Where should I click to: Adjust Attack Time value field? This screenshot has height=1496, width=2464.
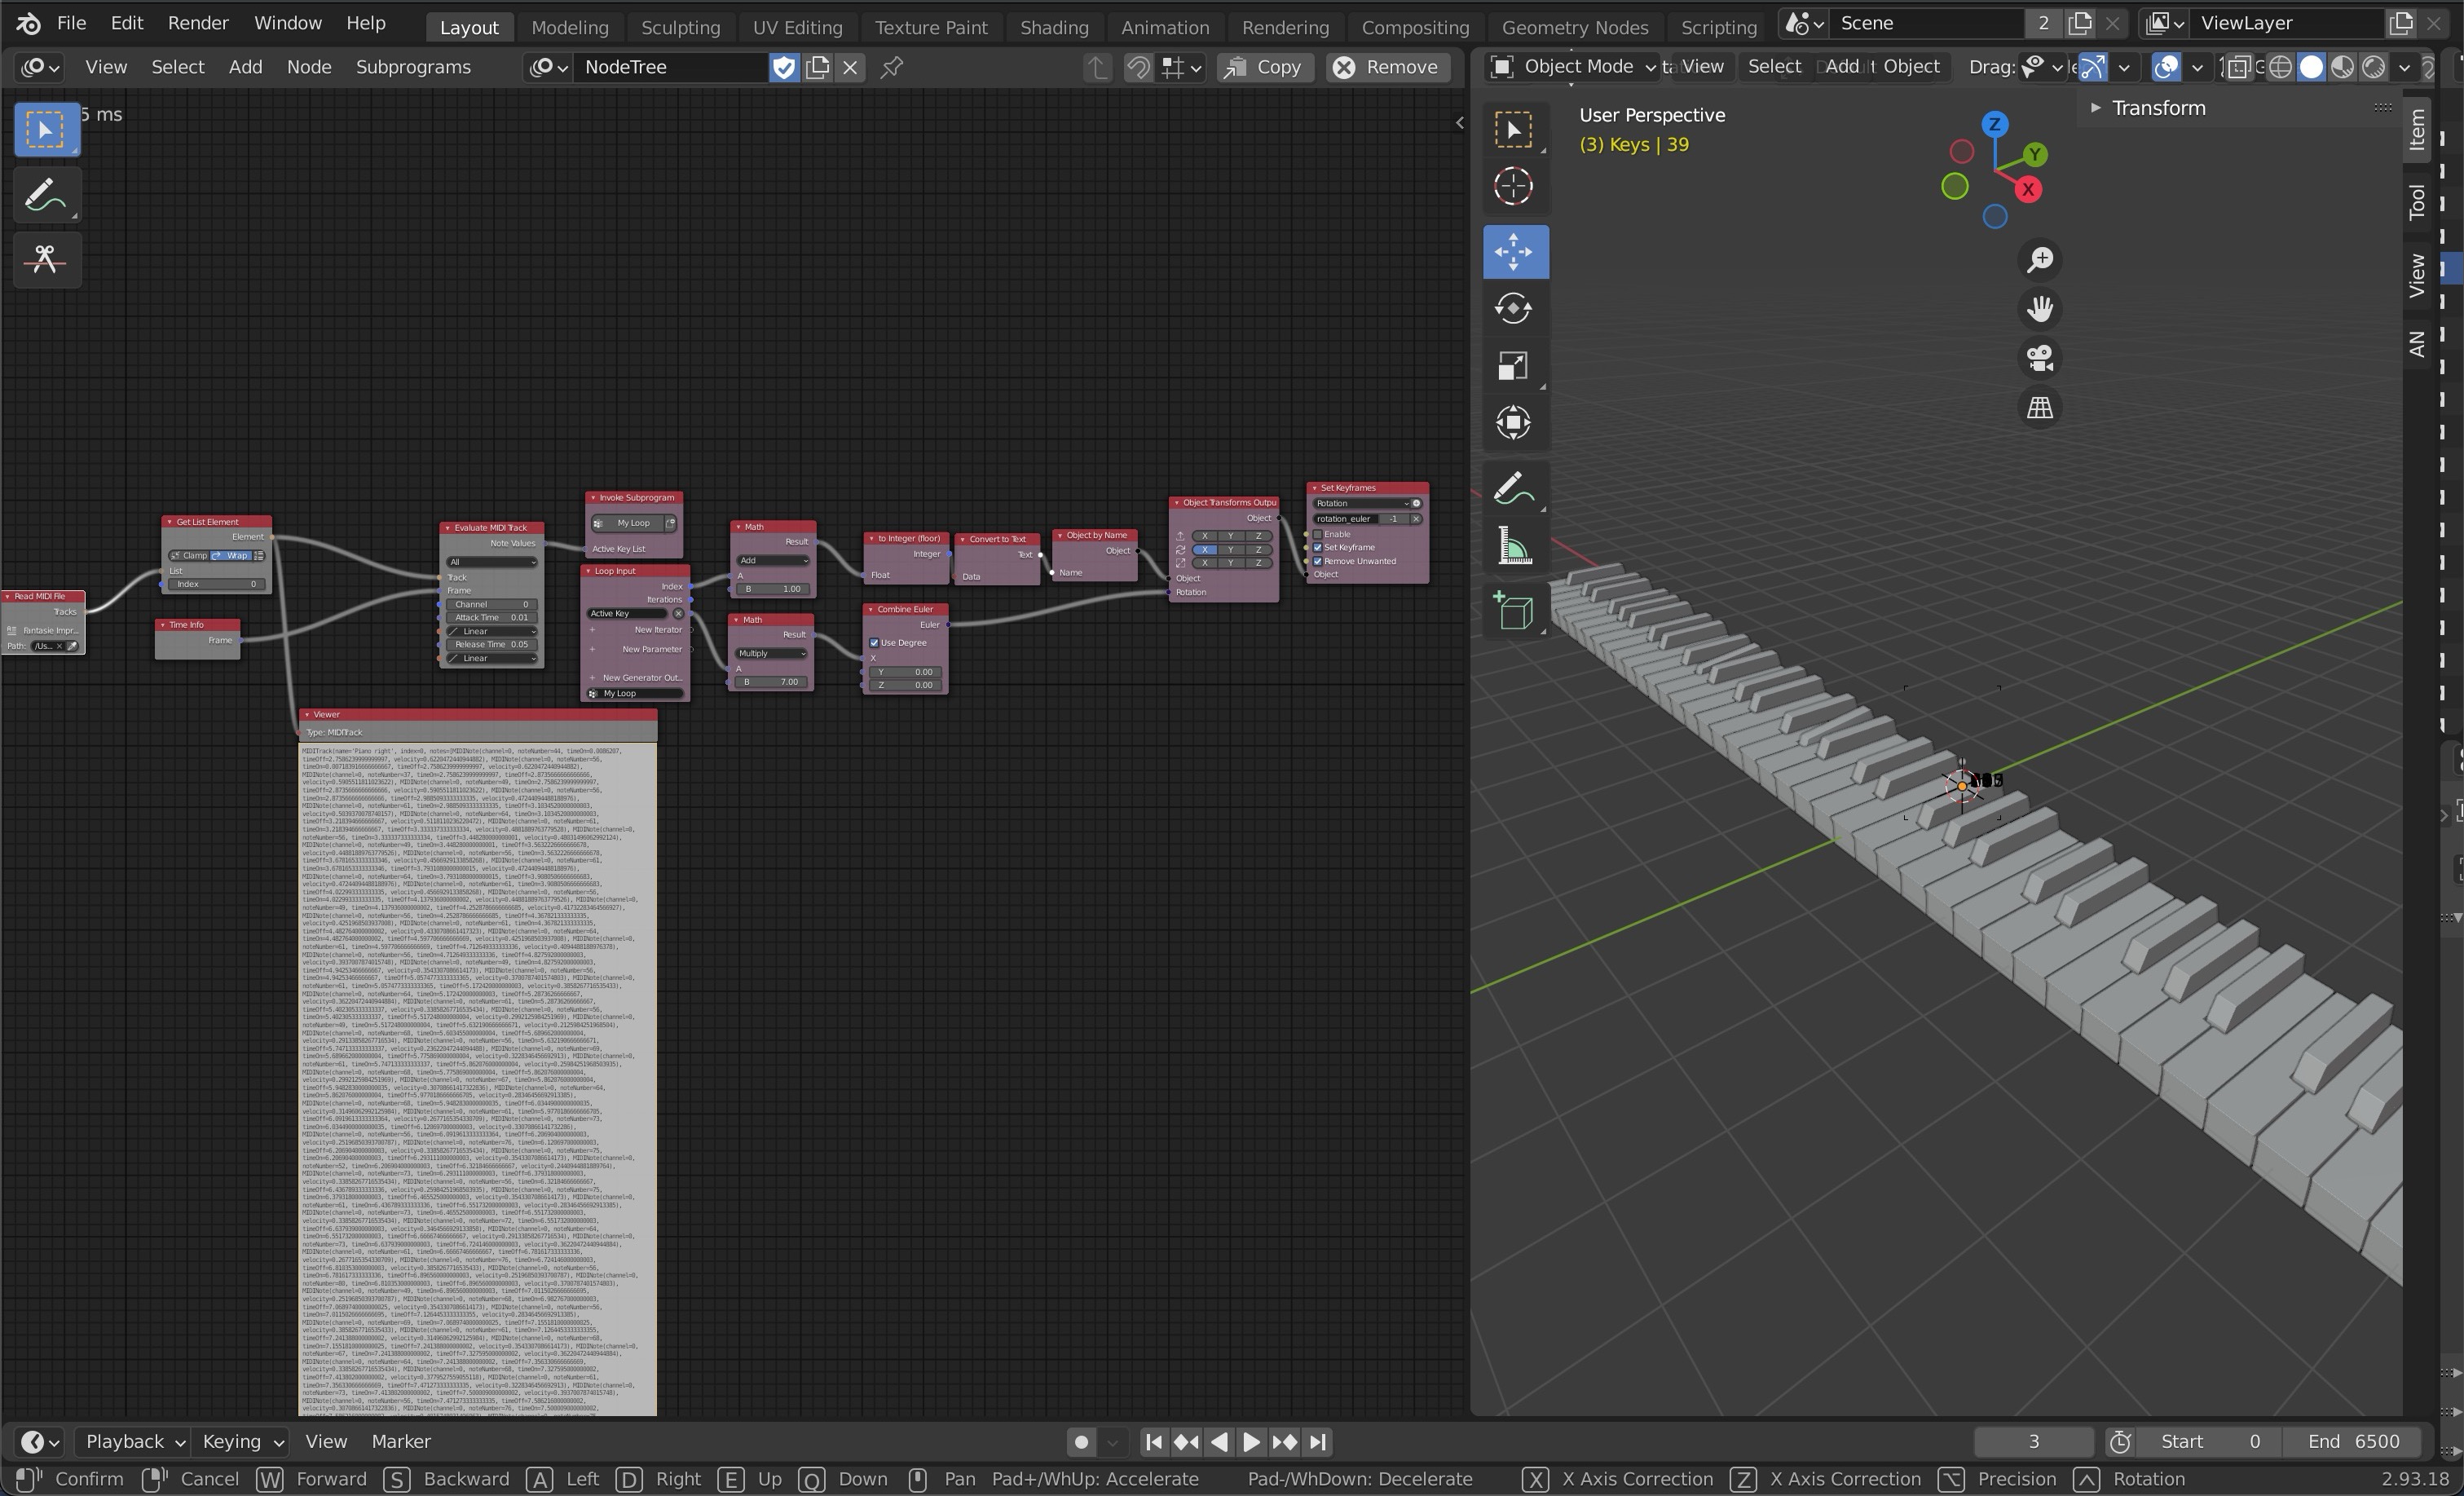(491, 618)
